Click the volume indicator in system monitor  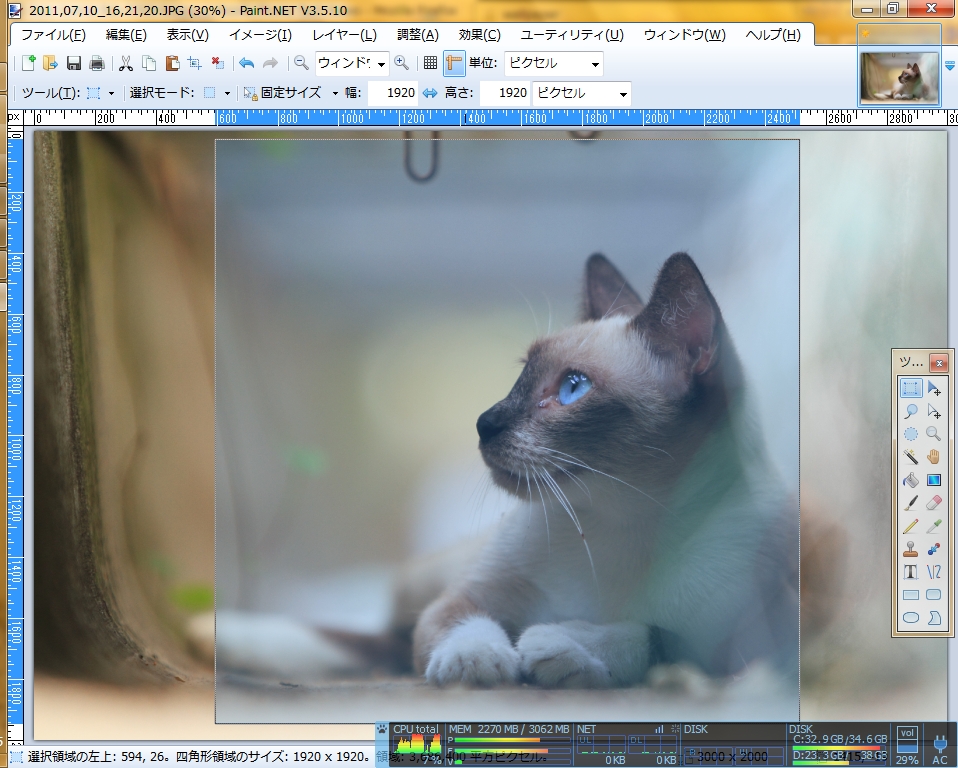click(x=907, y=745)
